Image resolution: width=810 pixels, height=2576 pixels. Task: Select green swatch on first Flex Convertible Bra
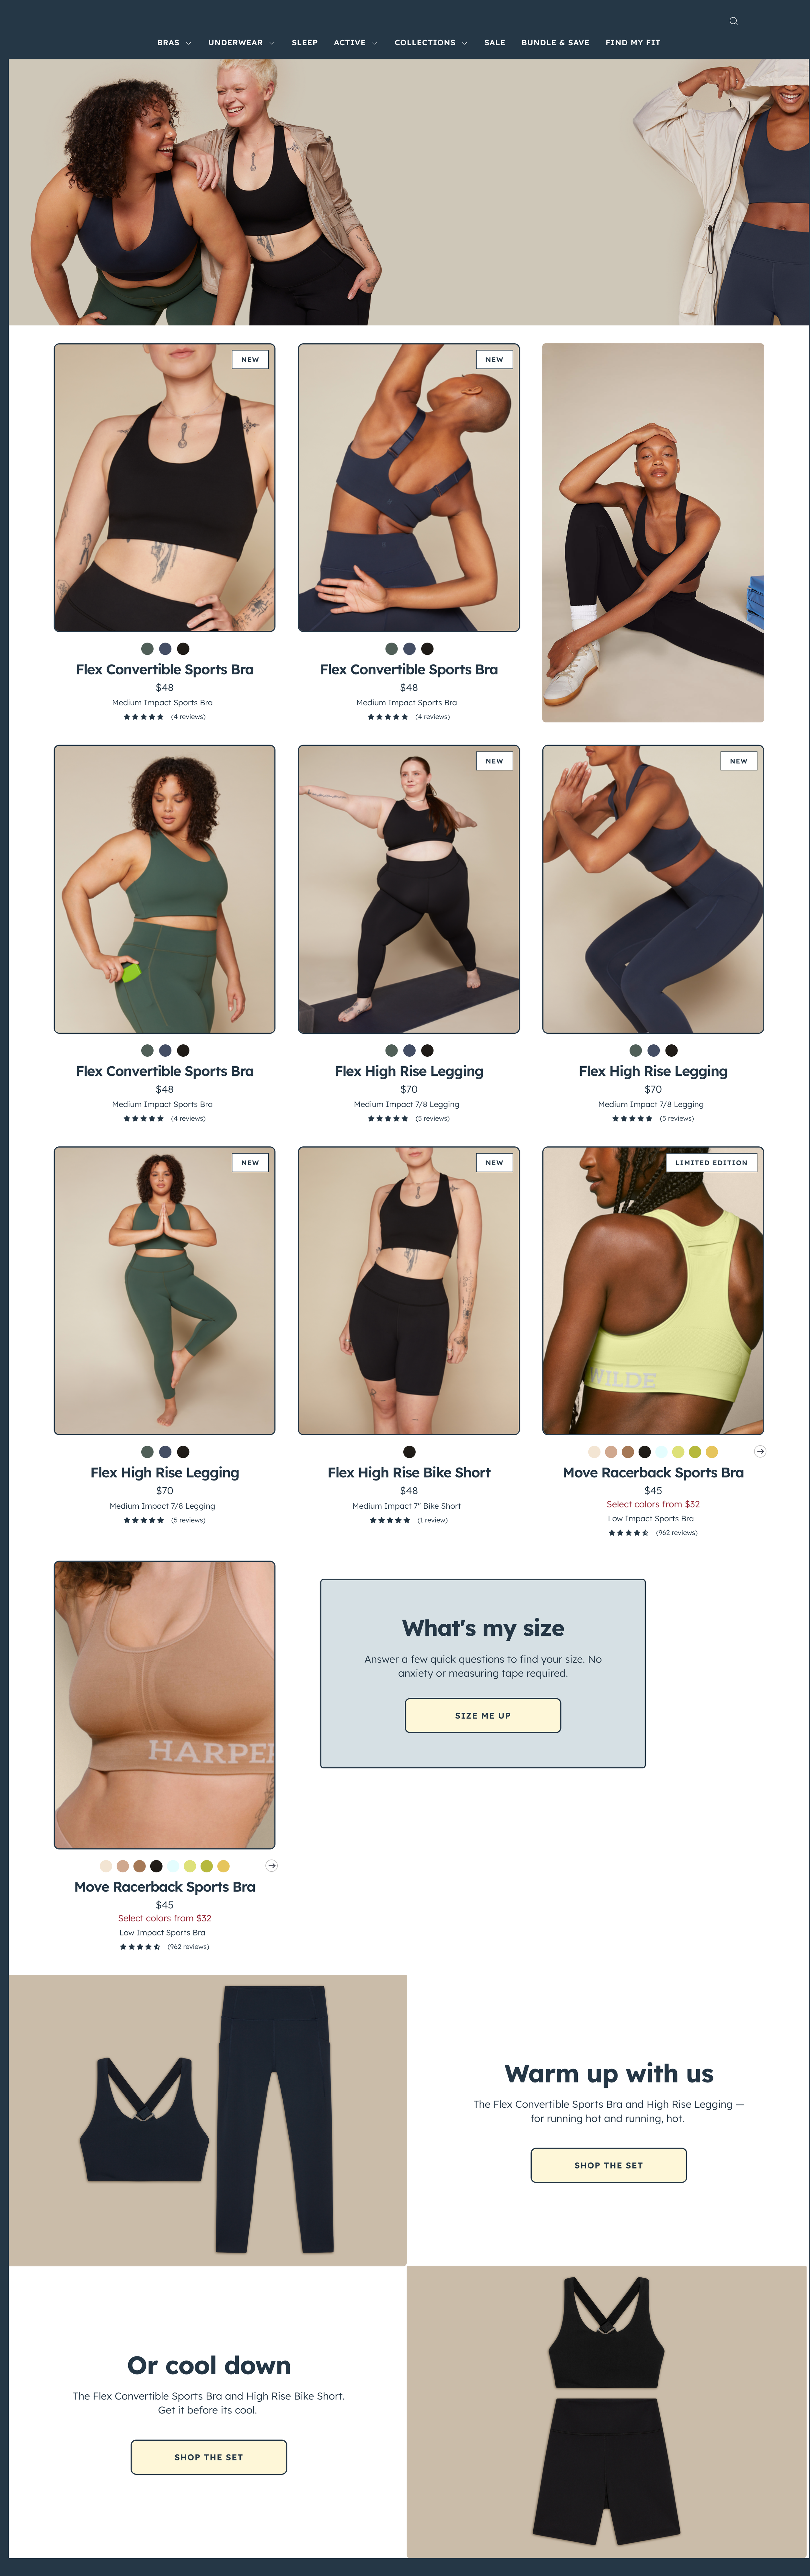click(147, 649)
